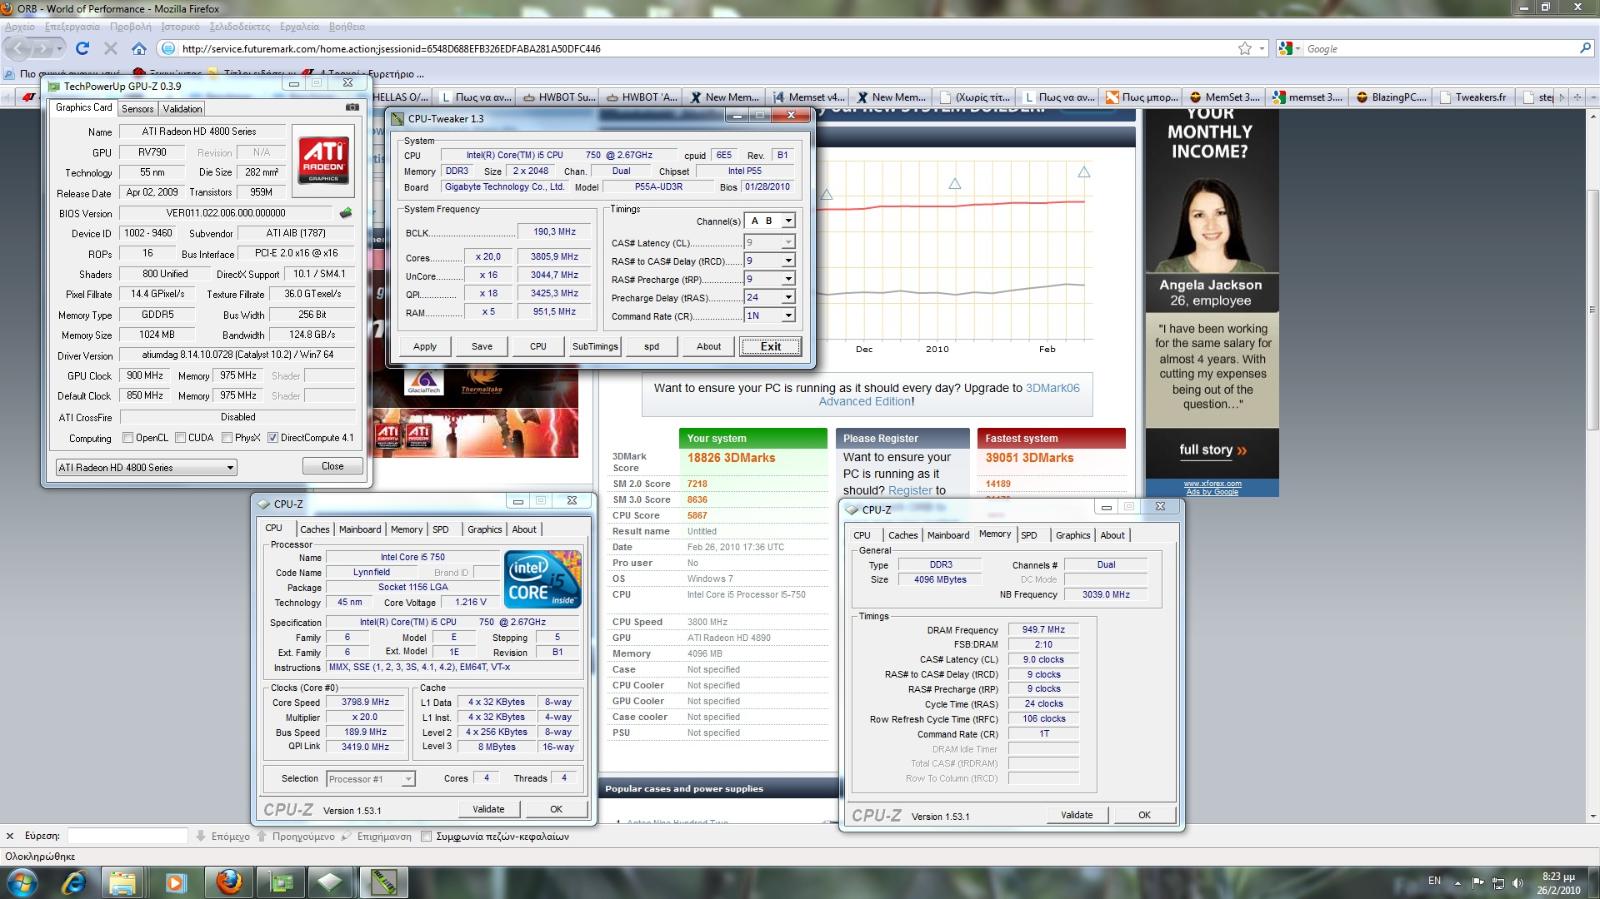This screenshot has width=1600, height=899.
Task: Click Validate in left CPU-Z window
Action: click(x=488, y=809)
